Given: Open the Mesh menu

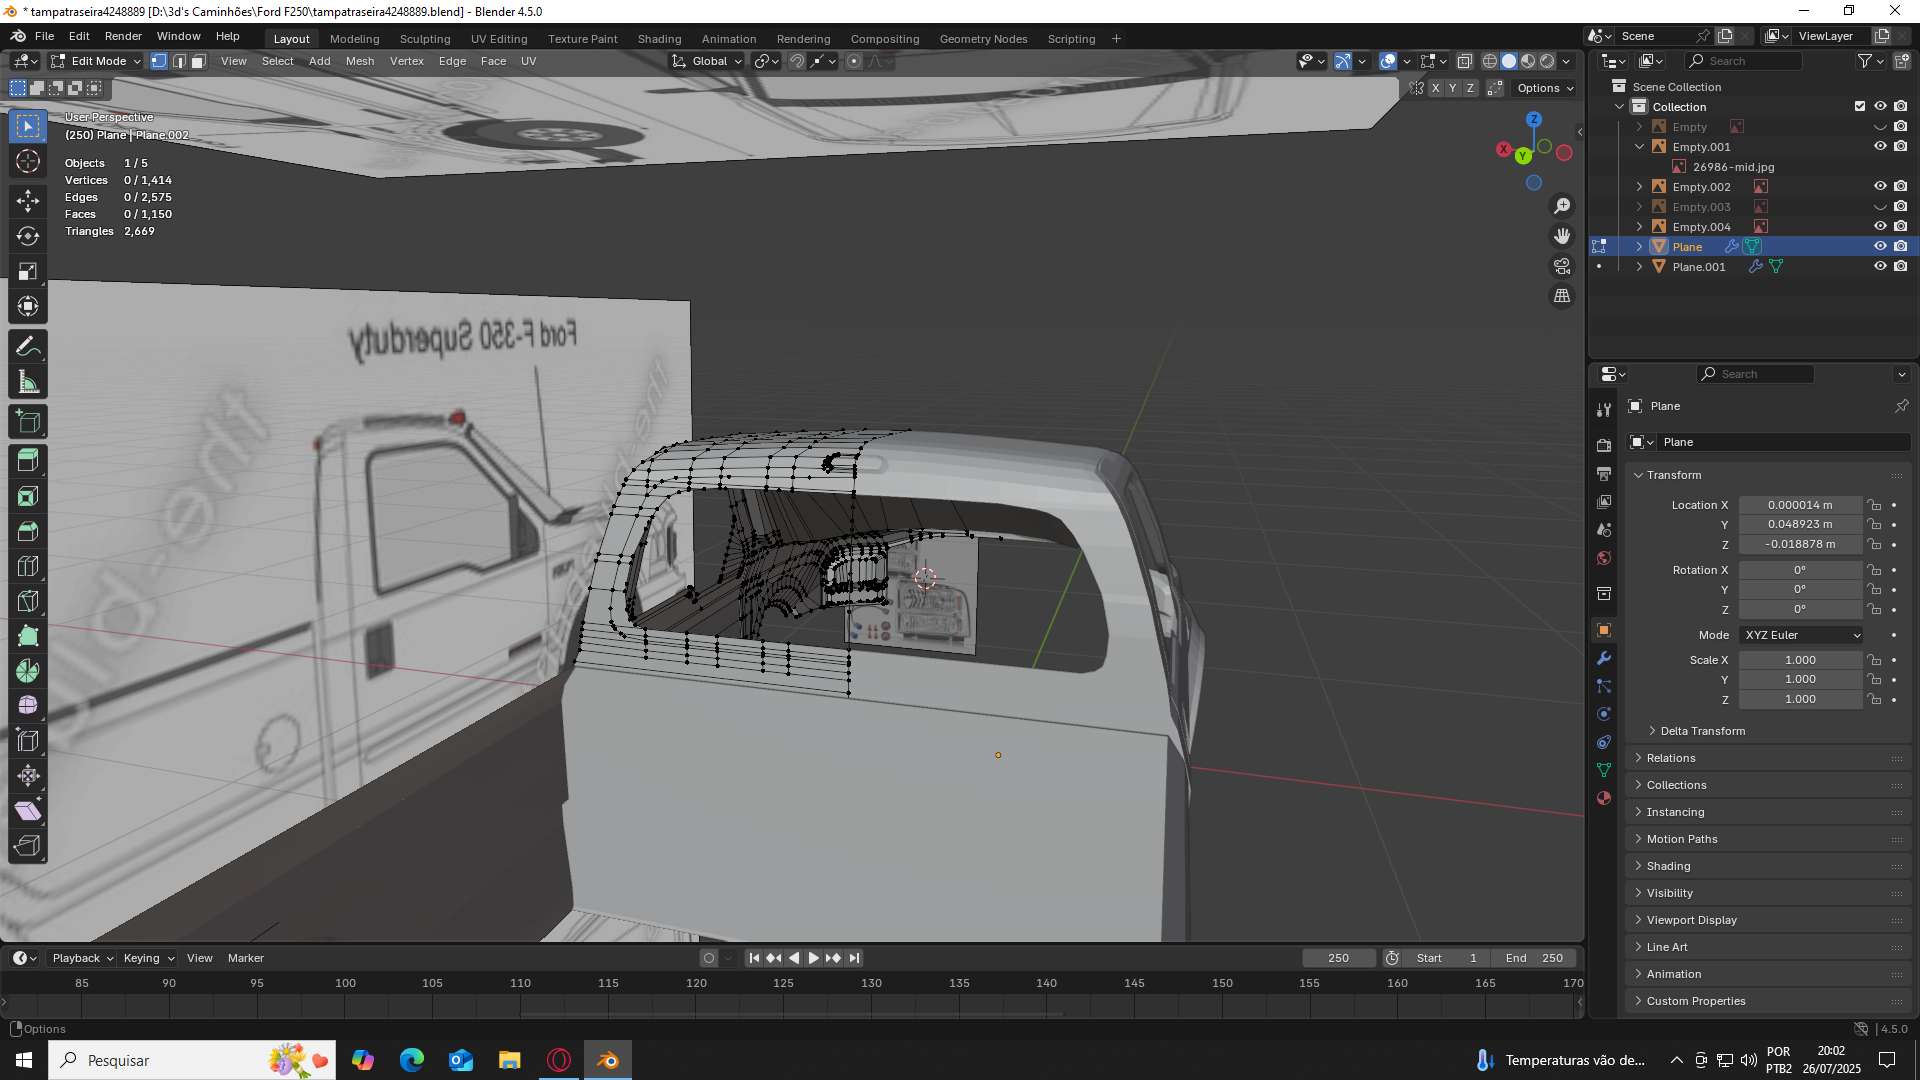Looking at the screenshot, I should pos(359,61).
